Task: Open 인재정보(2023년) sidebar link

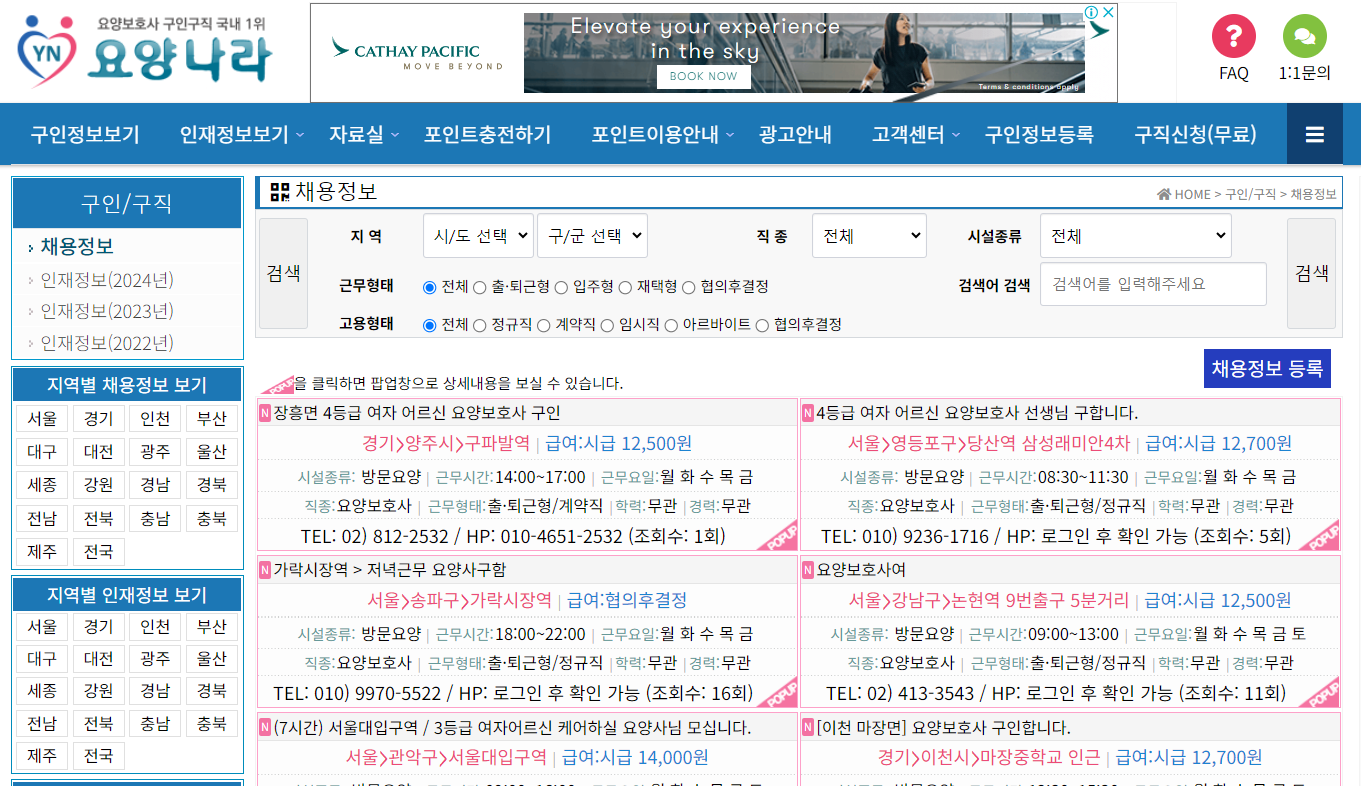Action: click(x=107, y=311)
